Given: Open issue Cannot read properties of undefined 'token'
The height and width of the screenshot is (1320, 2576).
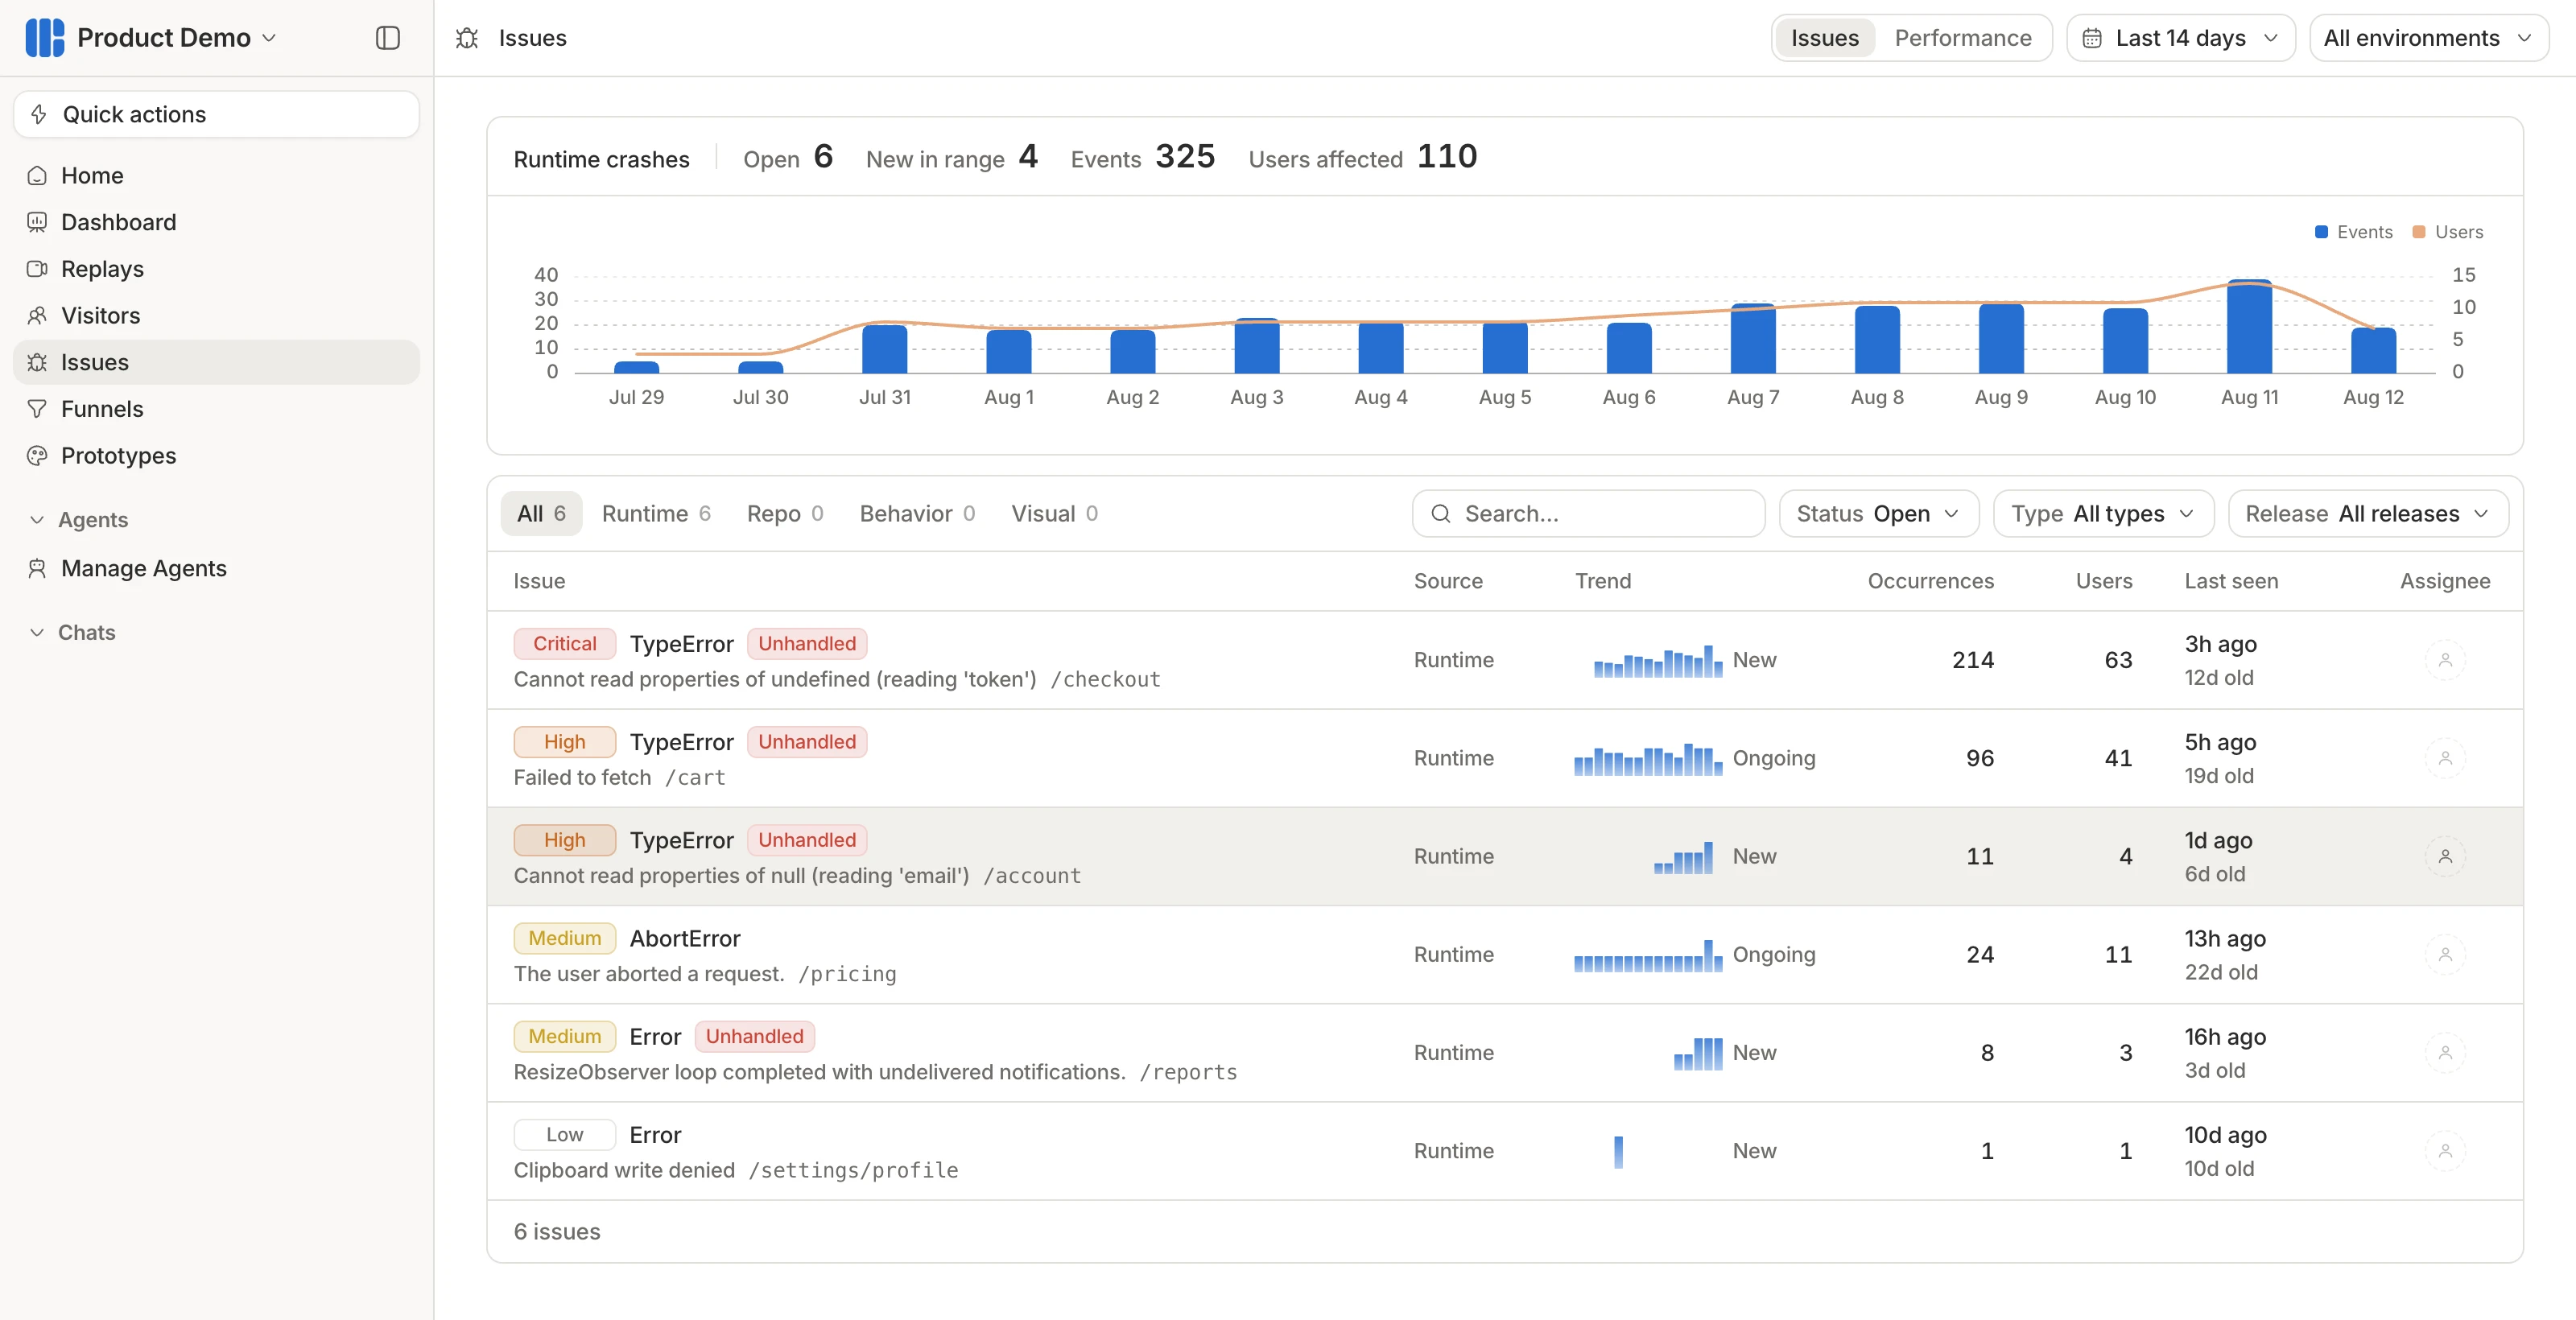Looking at the screenshot, I should (x=1504, y=660).
